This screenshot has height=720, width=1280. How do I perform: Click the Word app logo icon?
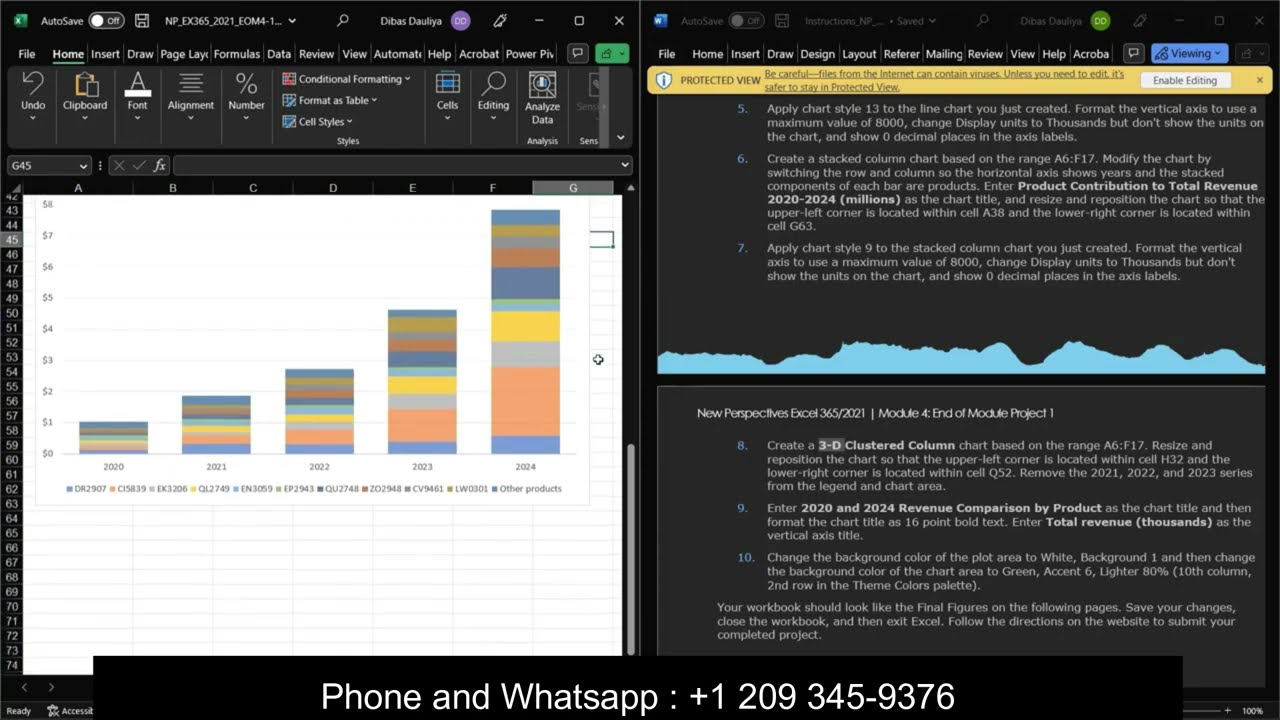(x=661, y=20)
